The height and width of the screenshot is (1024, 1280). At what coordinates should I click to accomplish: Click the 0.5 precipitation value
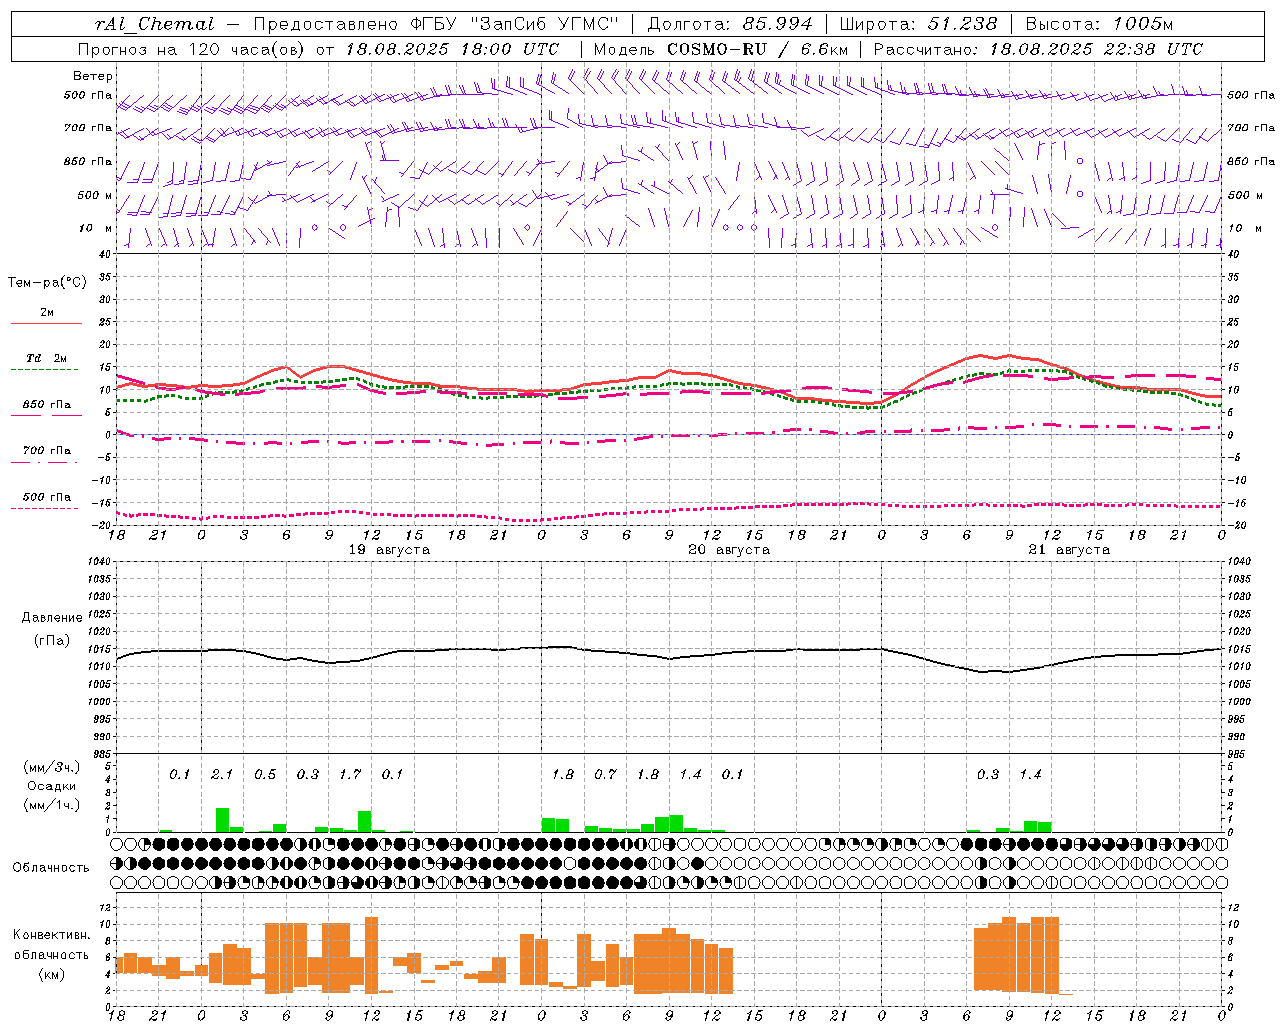265,775
